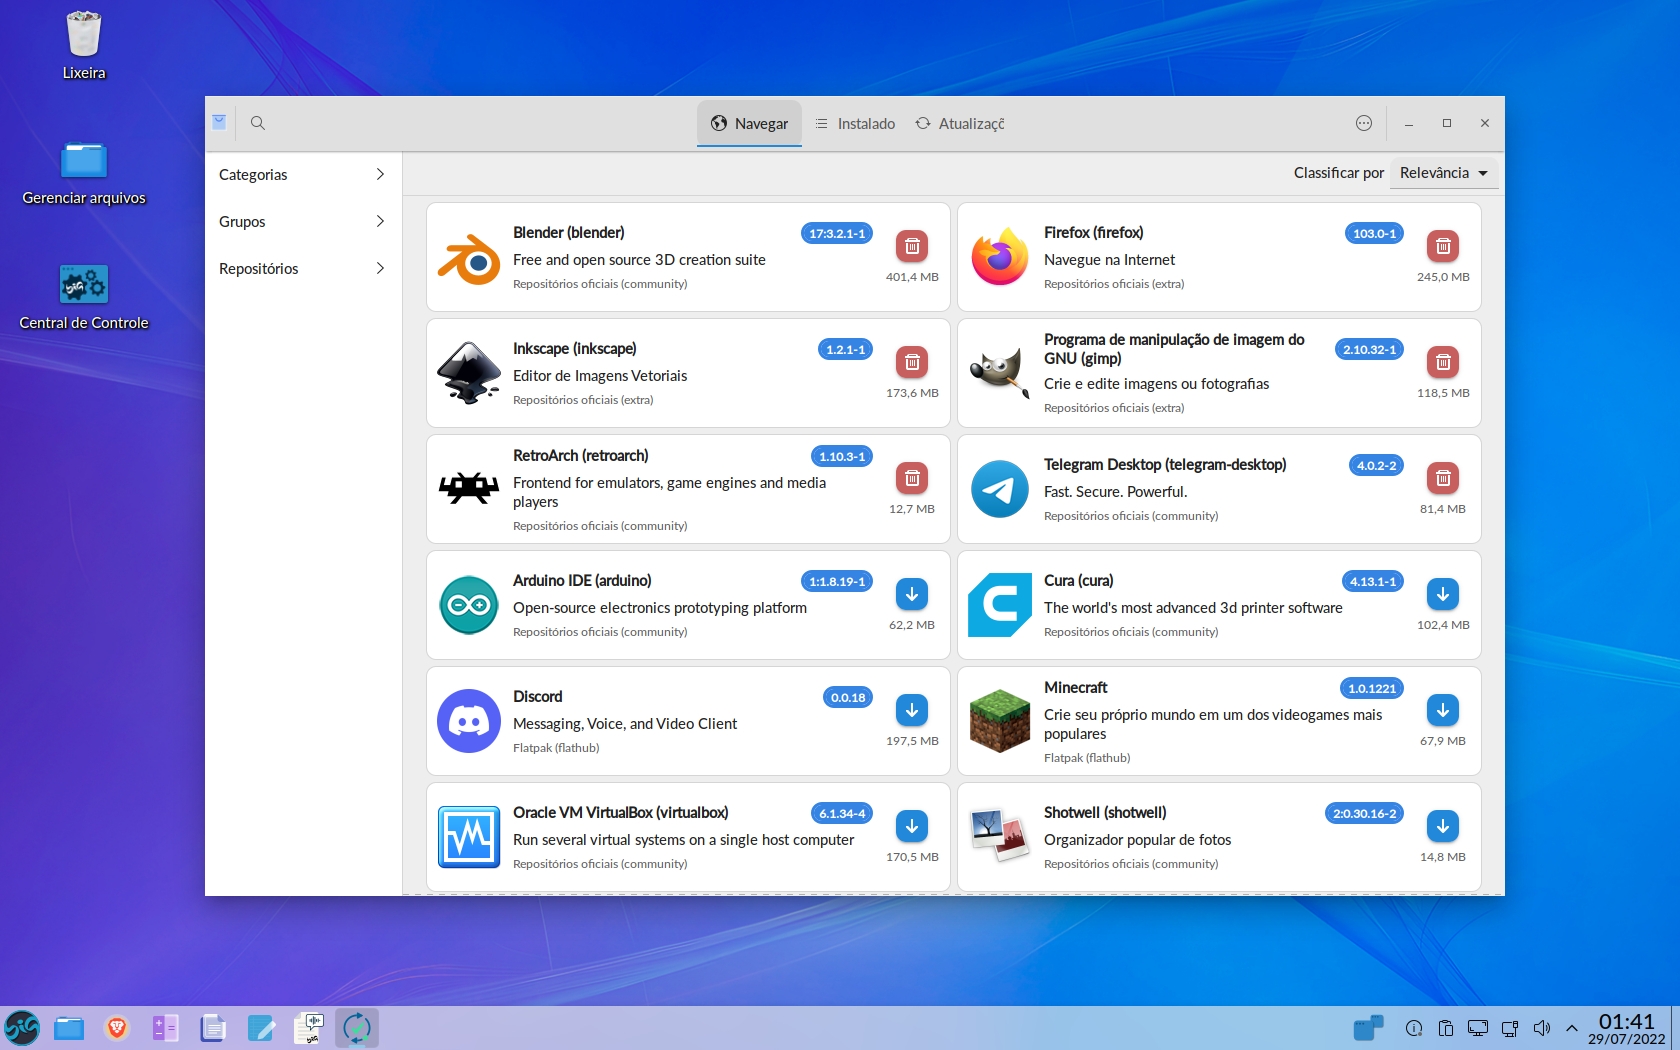
Task: Expand the Grupos sidebar section
Action: pyautogui.click(x=302, y=222)
